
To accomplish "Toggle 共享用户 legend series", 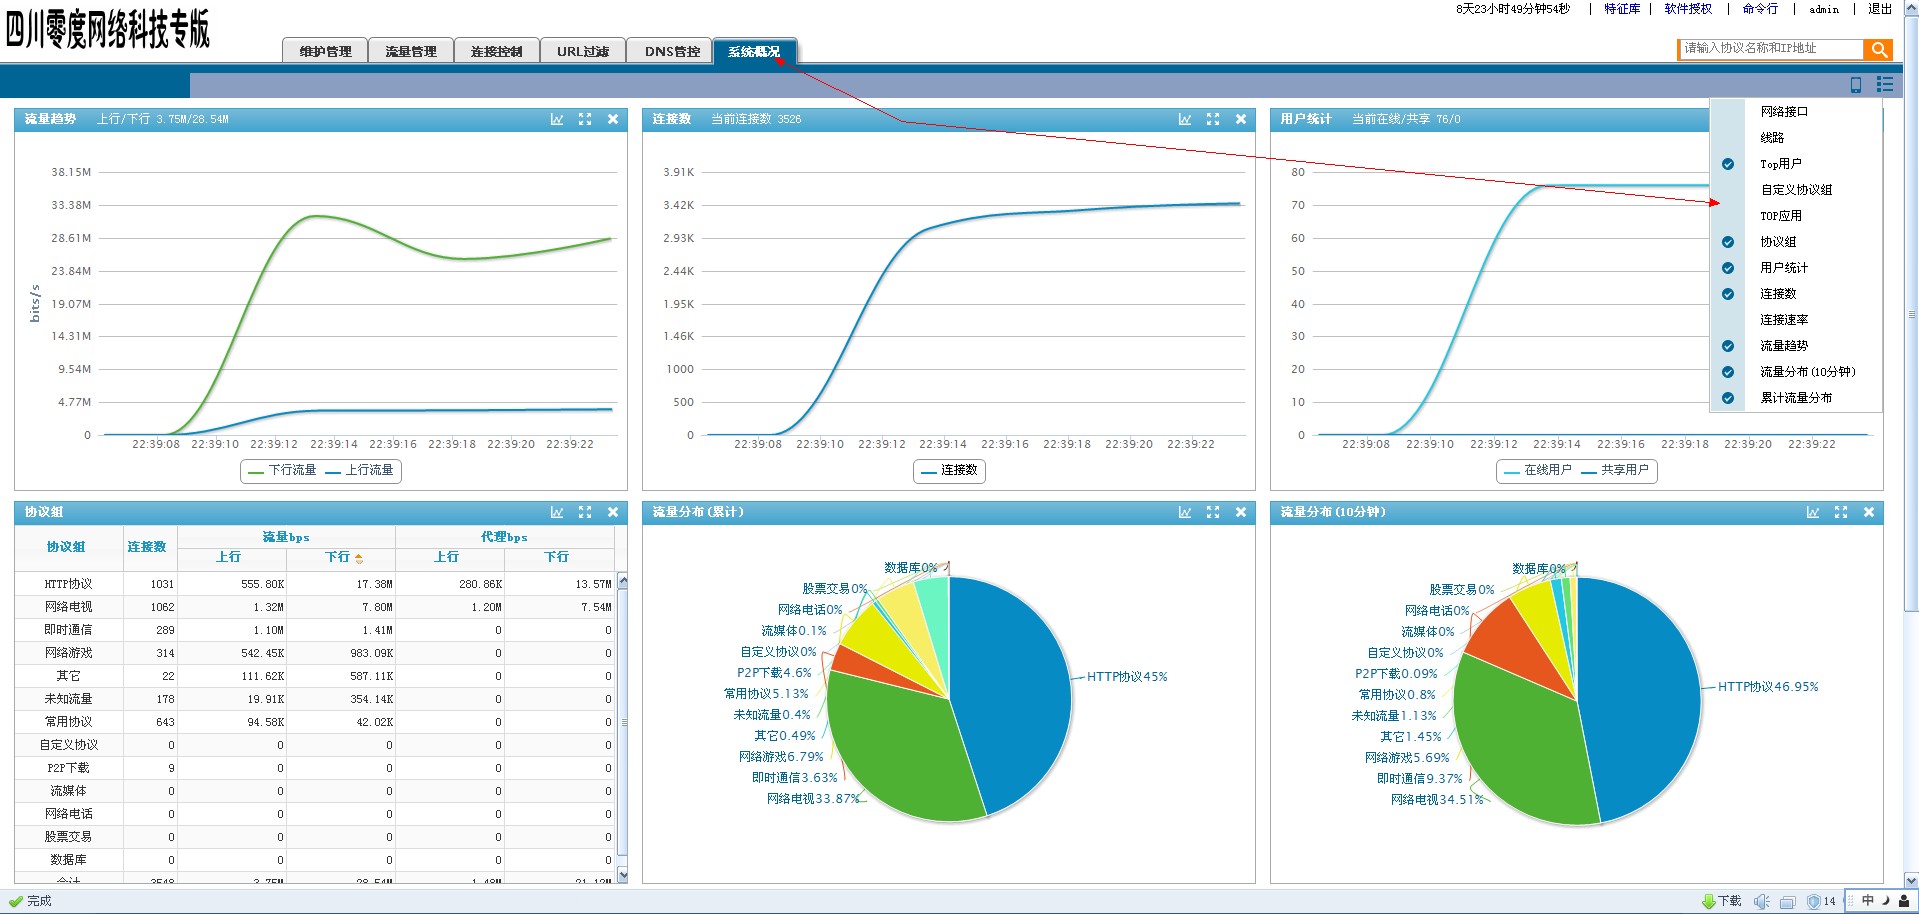I will (1615, 471).
